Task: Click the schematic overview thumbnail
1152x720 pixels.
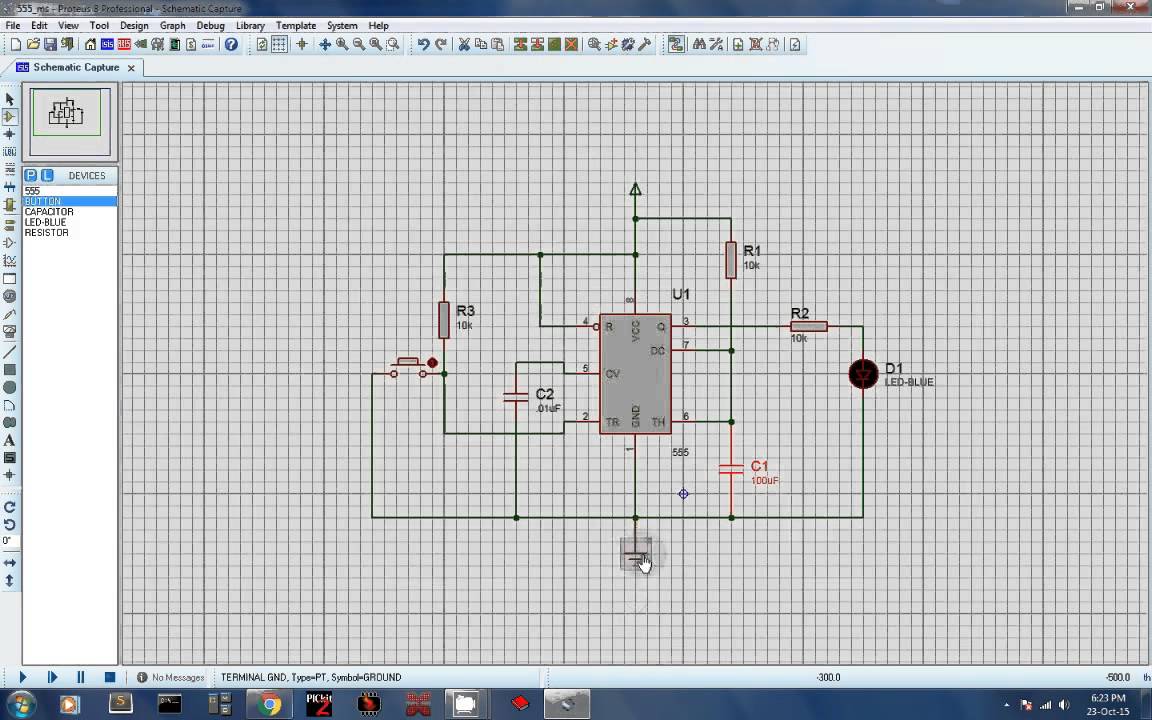Action: pyautogui.click(x=70, y=121)
